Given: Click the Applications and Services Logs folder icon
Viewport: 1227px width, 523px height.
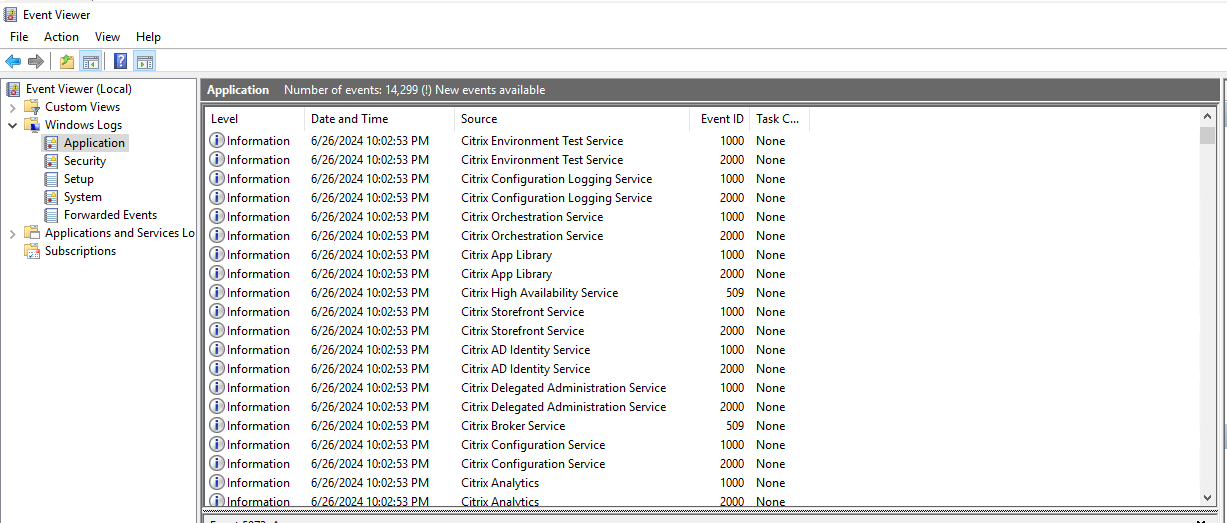Looking at the screenshot, I should point(33,233).
